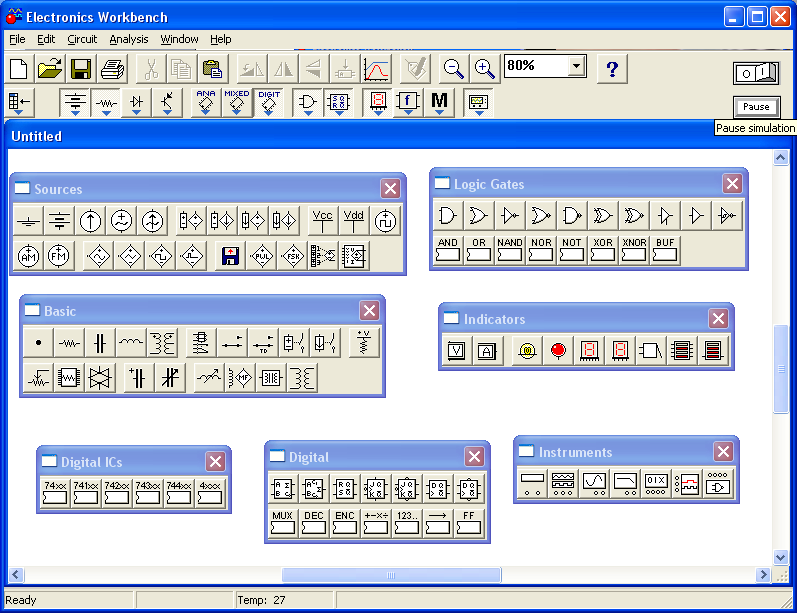The width and height of the screenshot is (797, 613).
Task: Click the Pause simulation button
Action: (x=756, y=107)
